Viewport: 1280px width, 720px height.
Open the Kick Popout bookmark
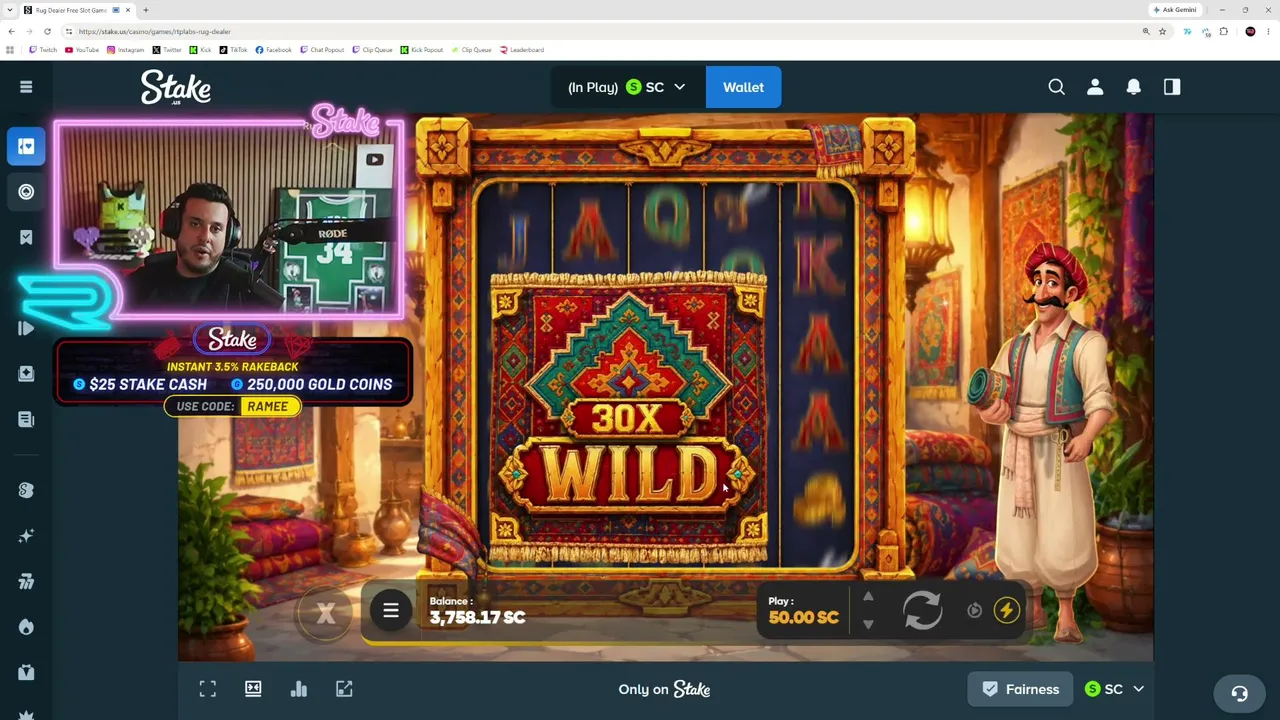pyautogui.click(x=422, y=49)
